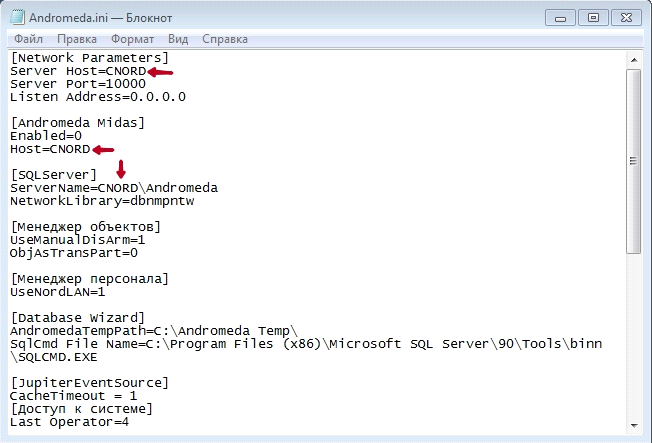Click the [Менеджер персонала] section header
The width and height of the screenshot is (652, 443).
pos(89,279)
